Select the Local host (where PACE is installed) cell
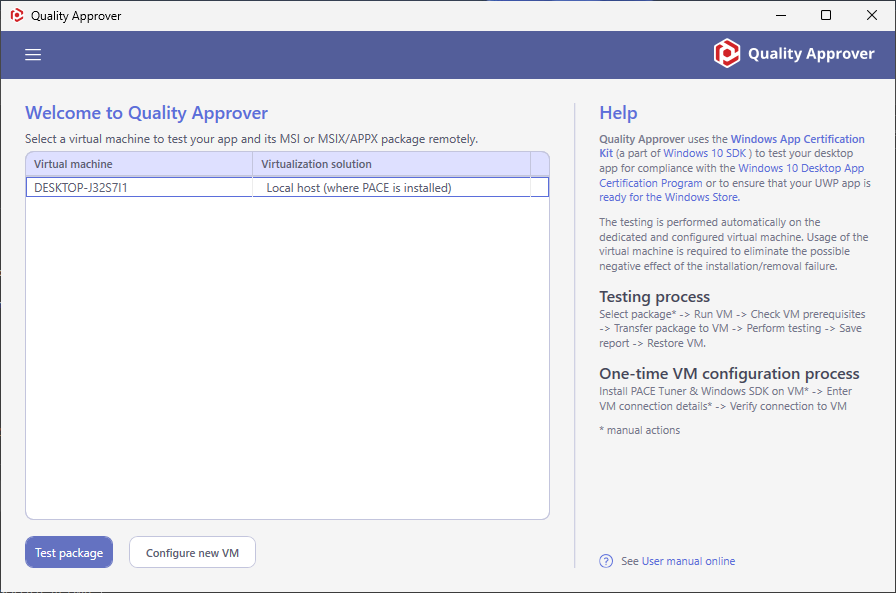Image resolution: width=896 pixels, height=593 pixels. [391, 187]
